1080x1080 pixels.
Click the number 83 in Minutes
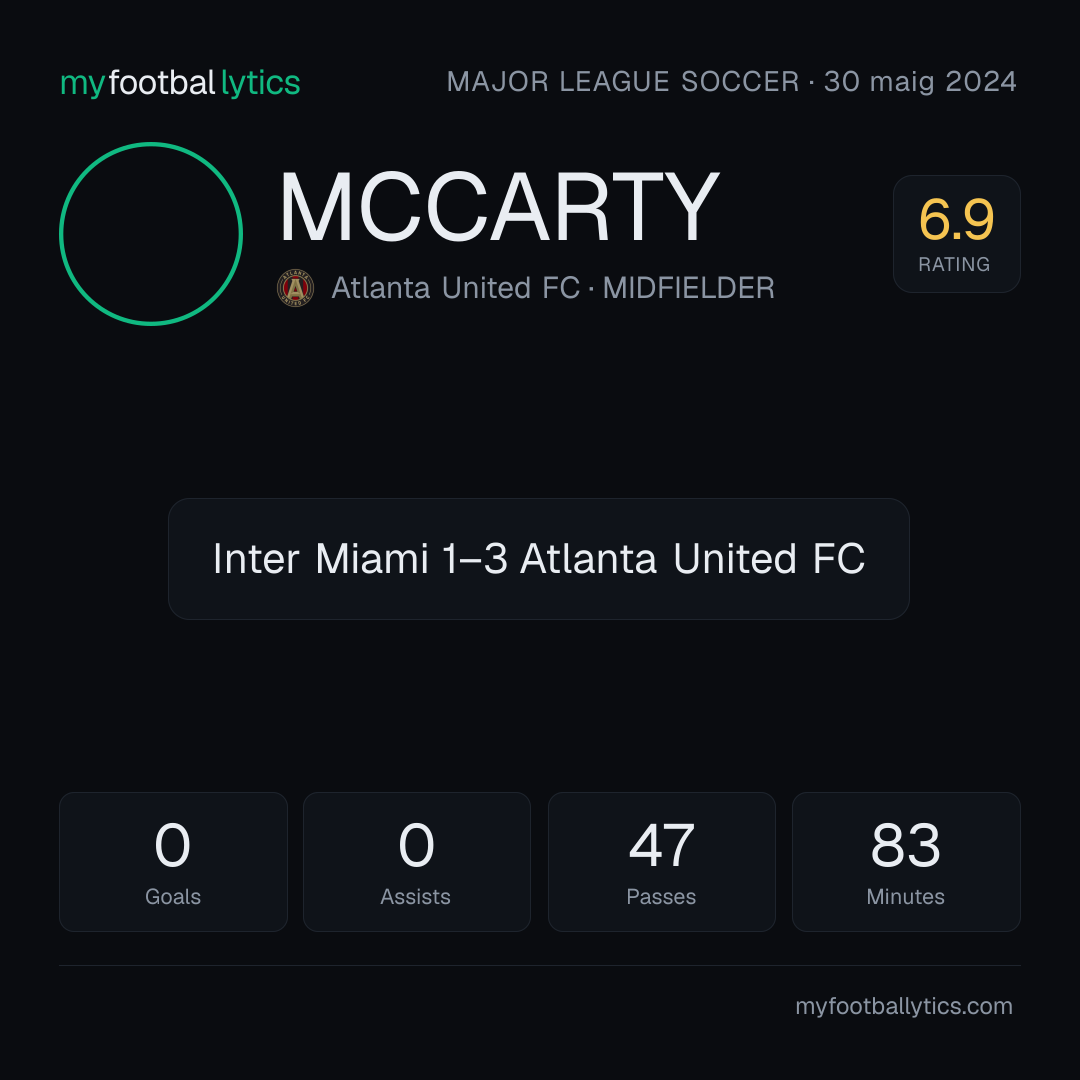tap(906, 845)
